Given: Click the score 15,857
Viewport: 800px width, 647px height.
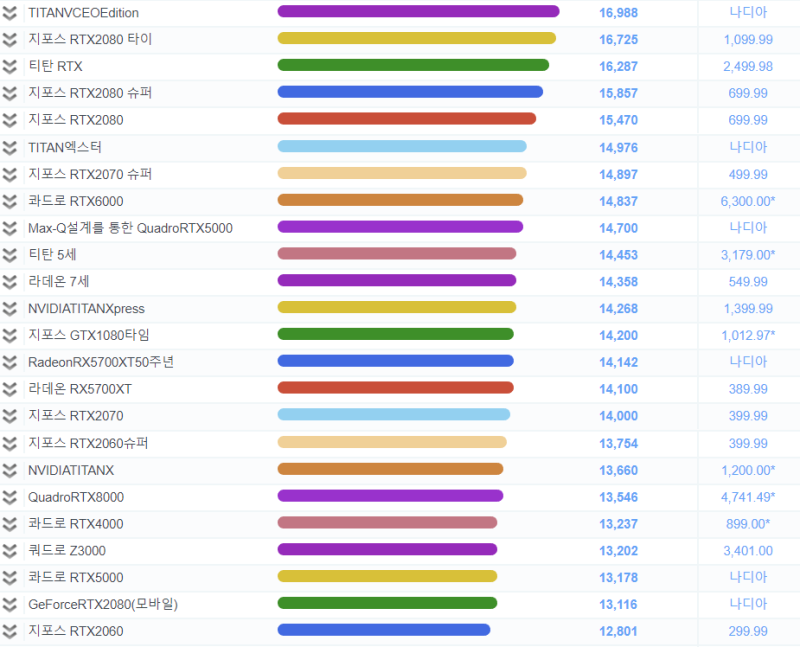Looking at the screenshot, I should pos(618,93).
